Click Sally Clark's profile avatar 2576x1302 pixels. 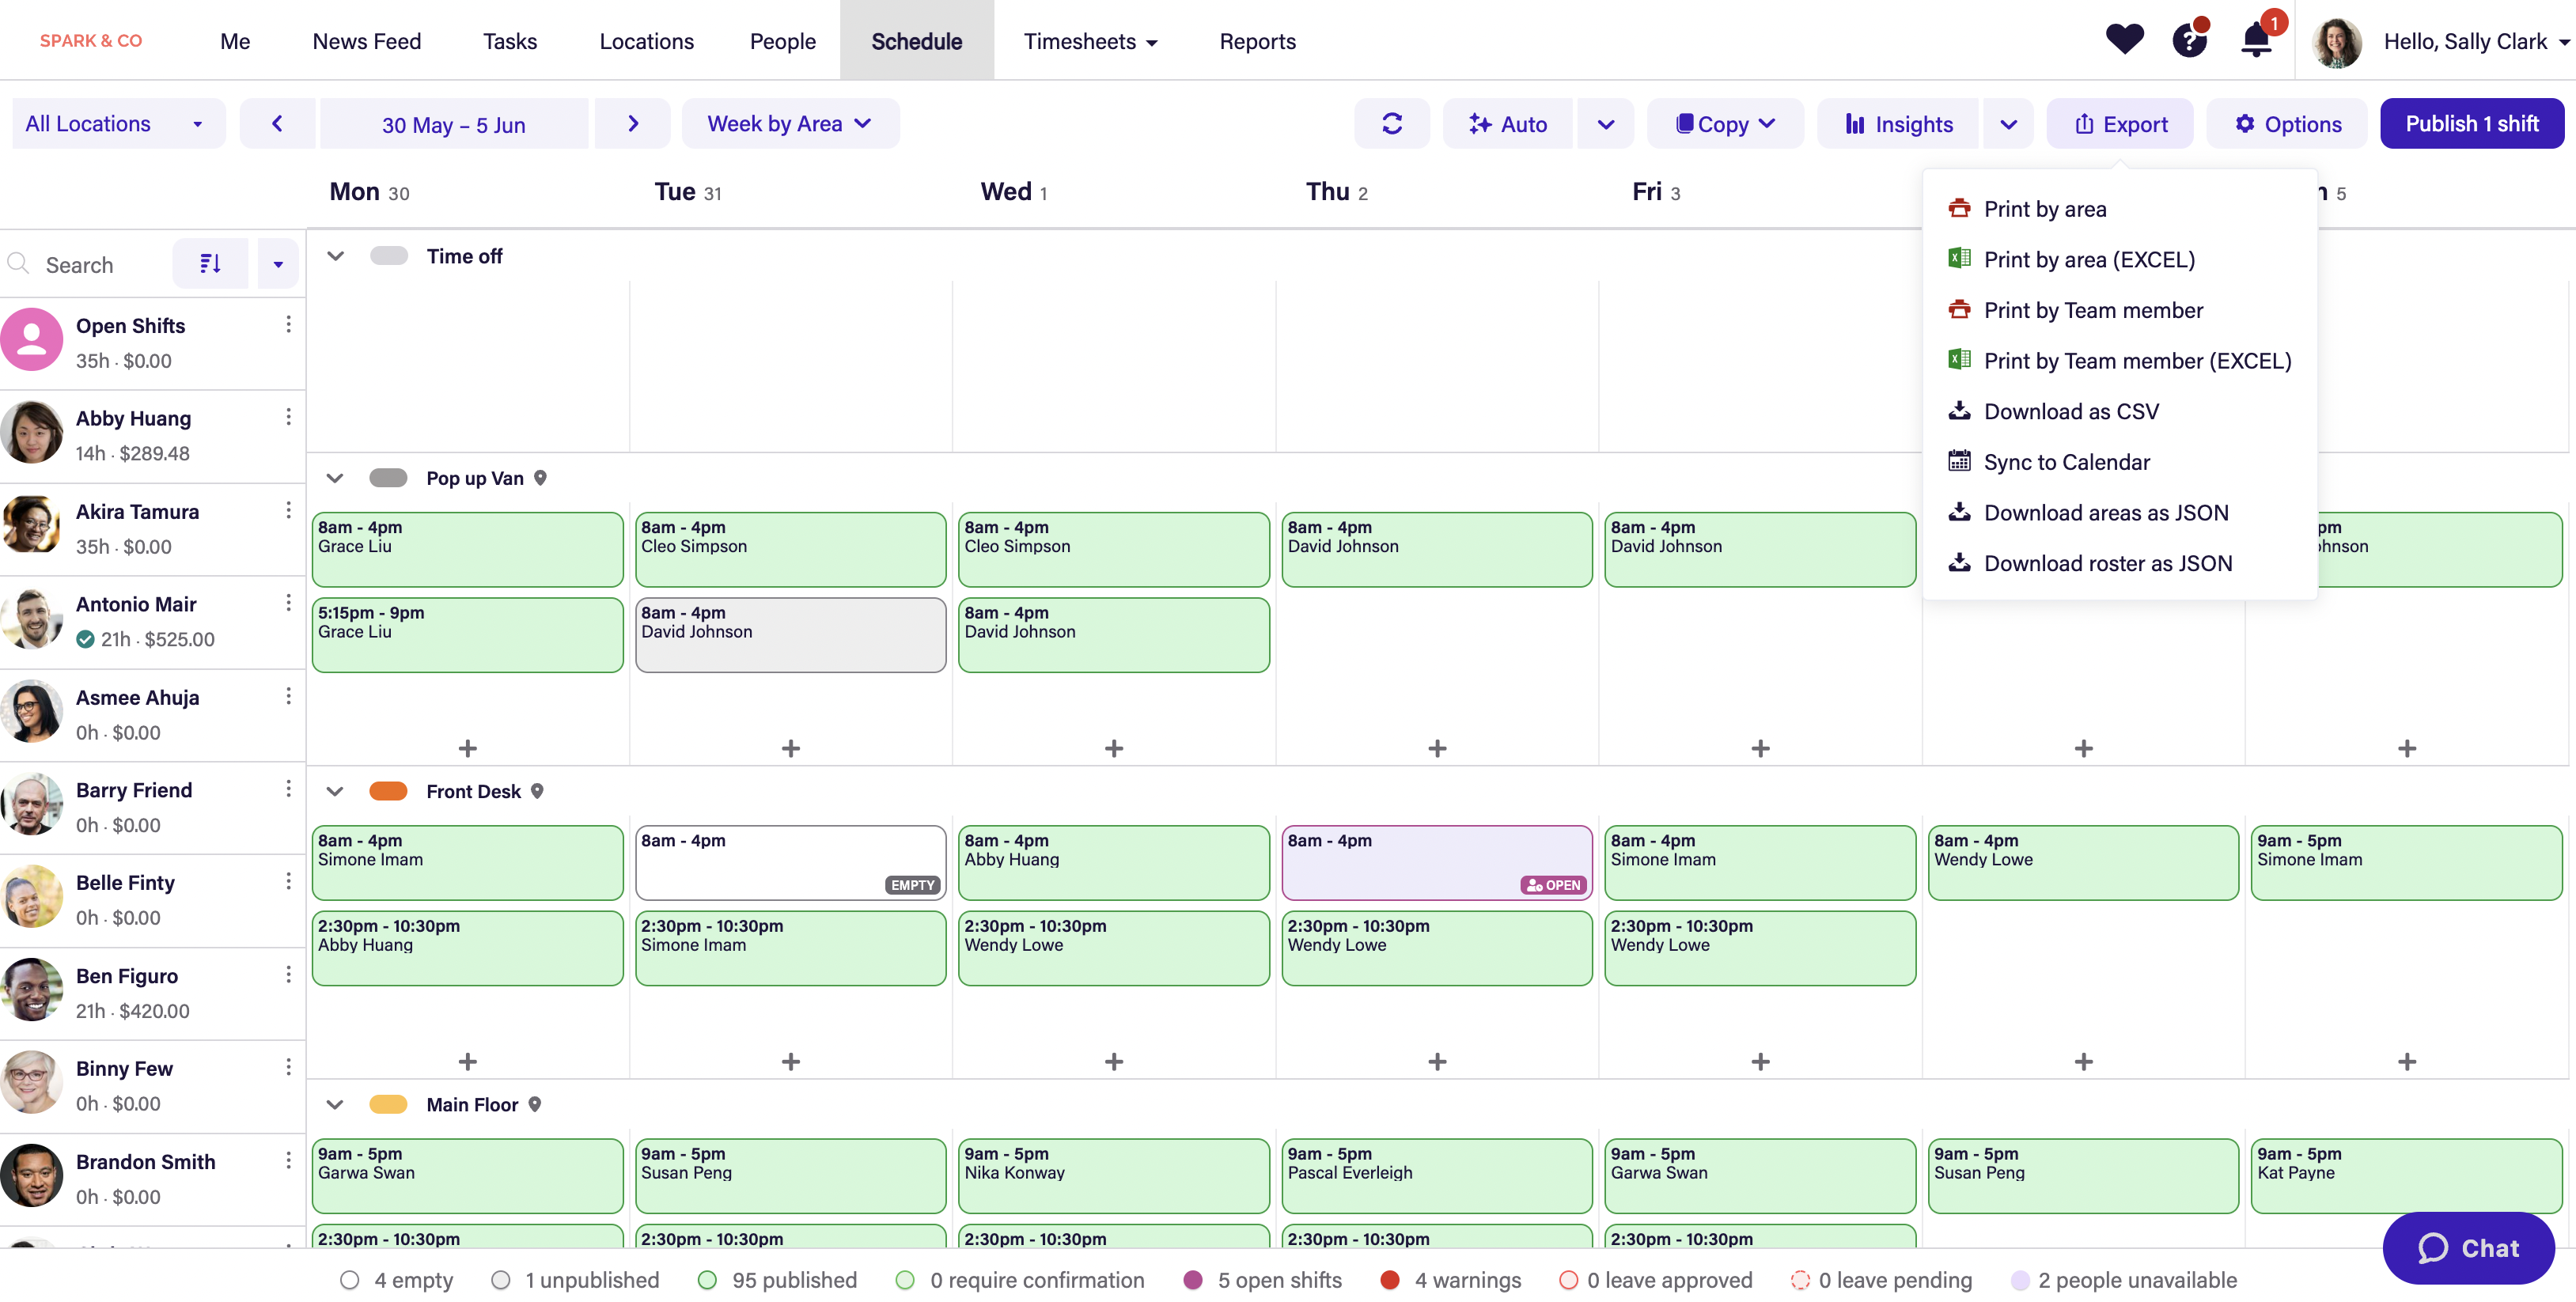2337,41
